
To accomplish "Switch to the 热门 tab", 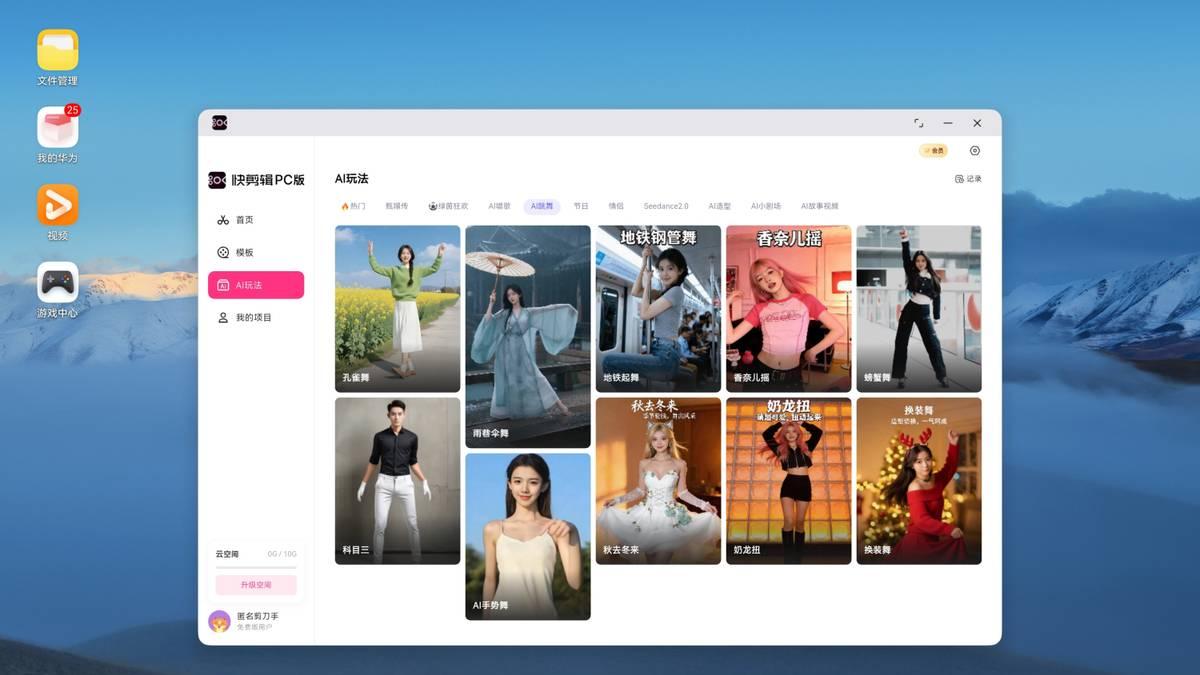I will pyautogui.click(x=353, y=206).
